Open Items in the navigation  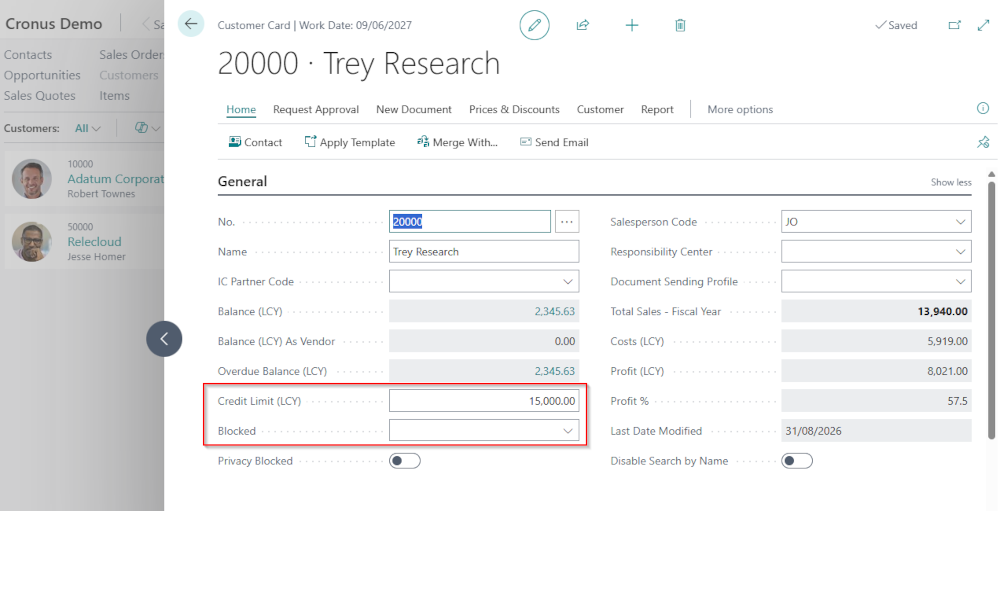(x=114, y=96)
